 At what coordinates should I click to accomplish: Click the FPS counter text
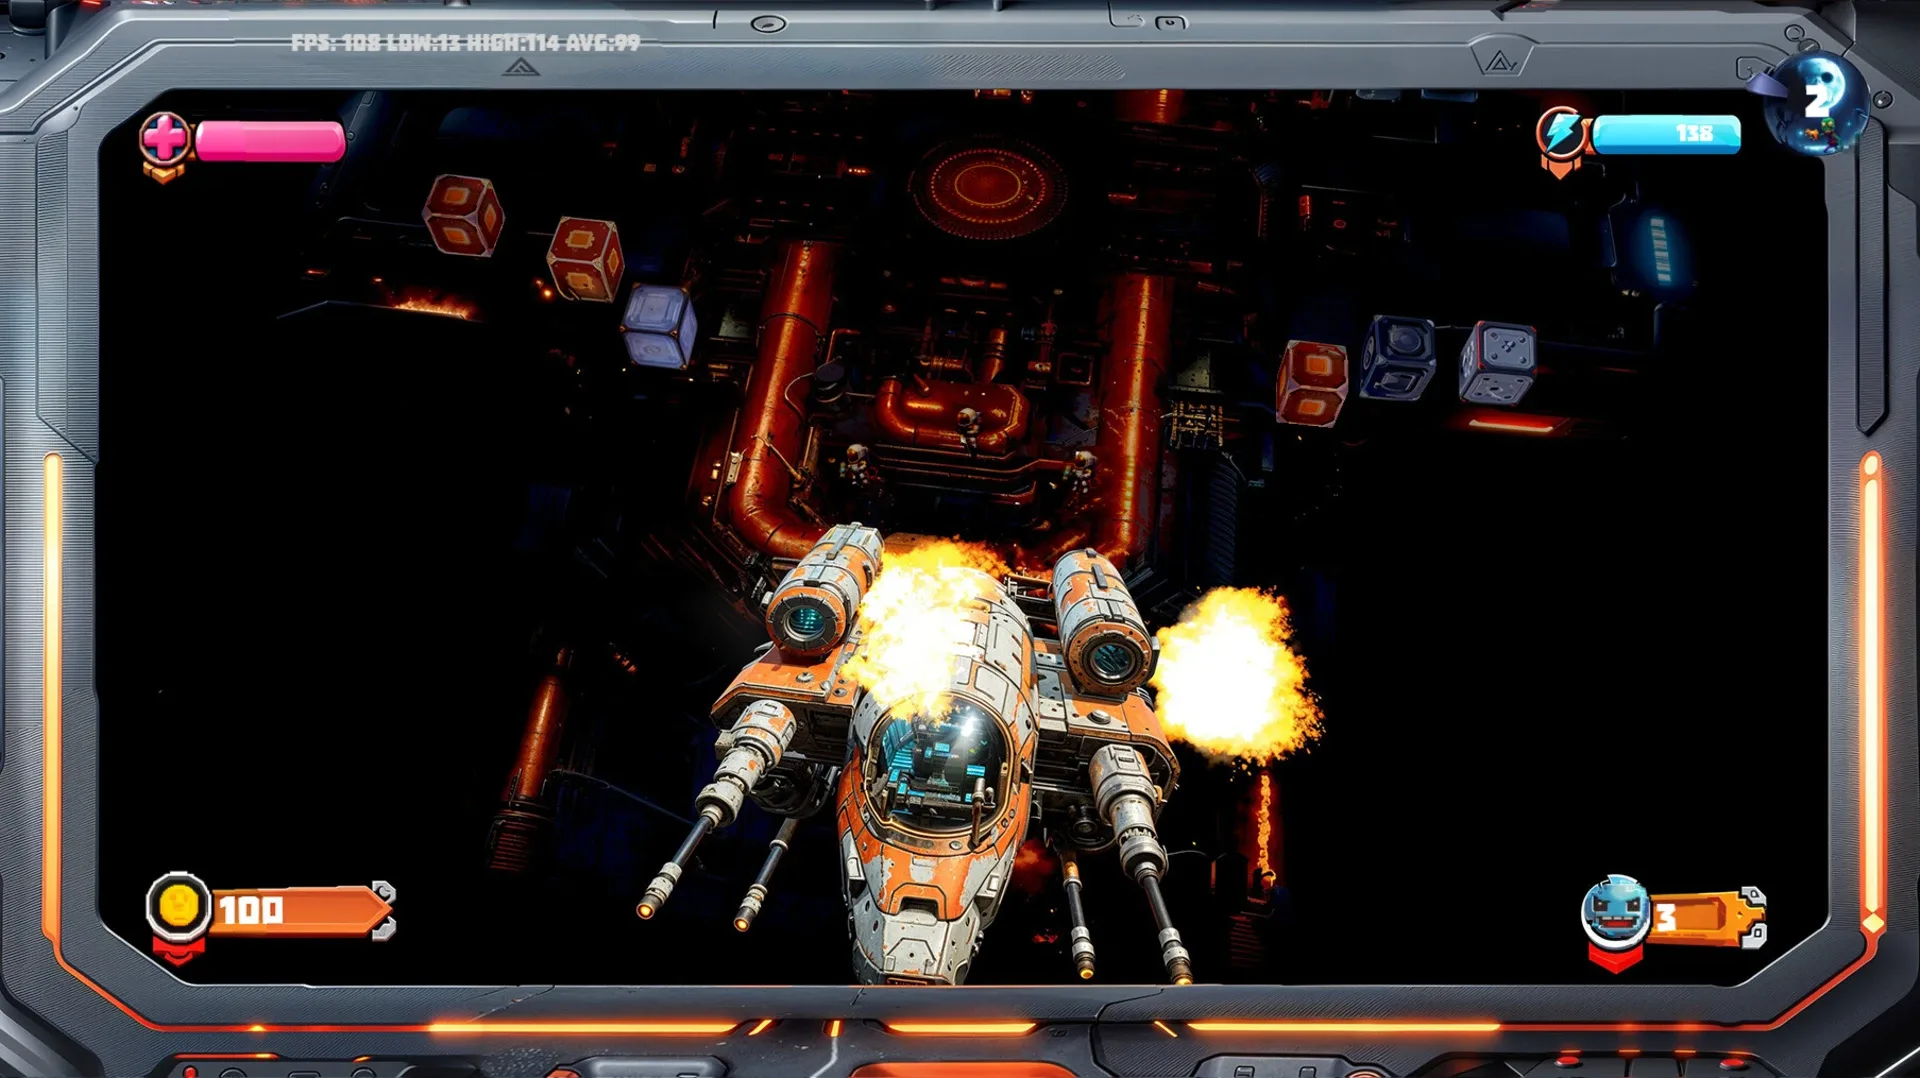pyautogui.click(x=465, y=43)
